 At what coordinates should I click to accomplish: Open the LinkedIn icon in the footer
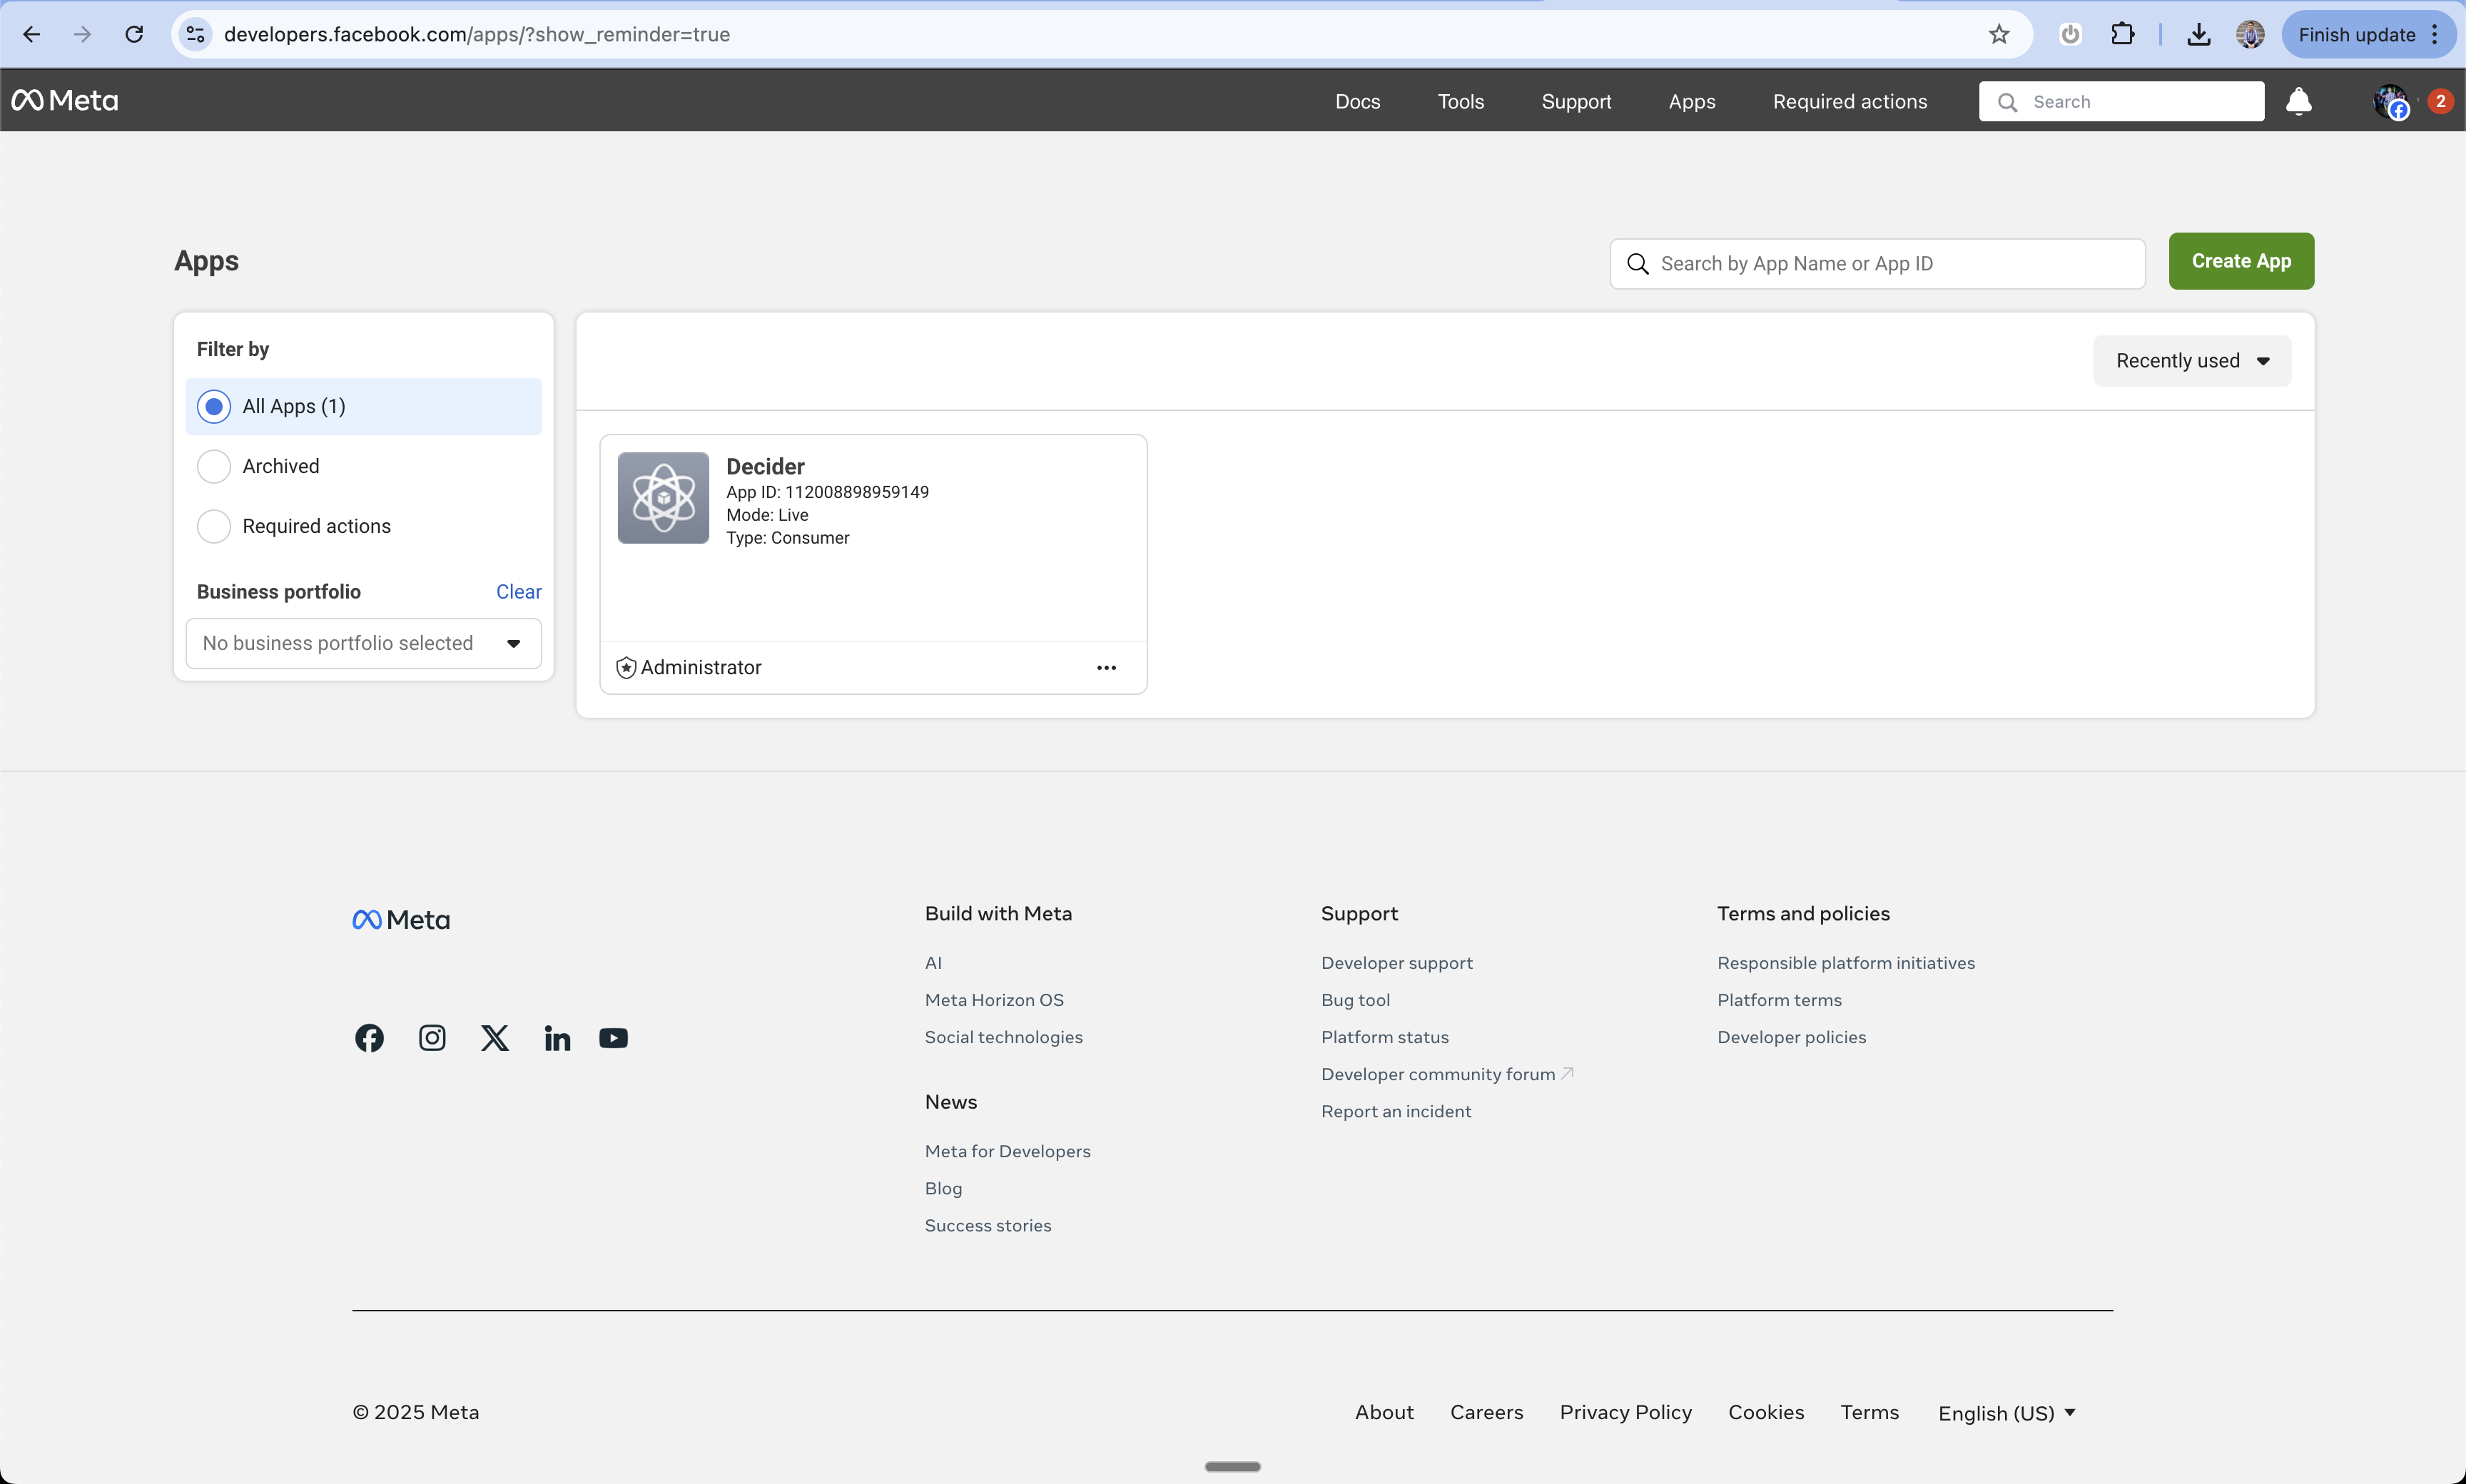tap(557, 1038)
